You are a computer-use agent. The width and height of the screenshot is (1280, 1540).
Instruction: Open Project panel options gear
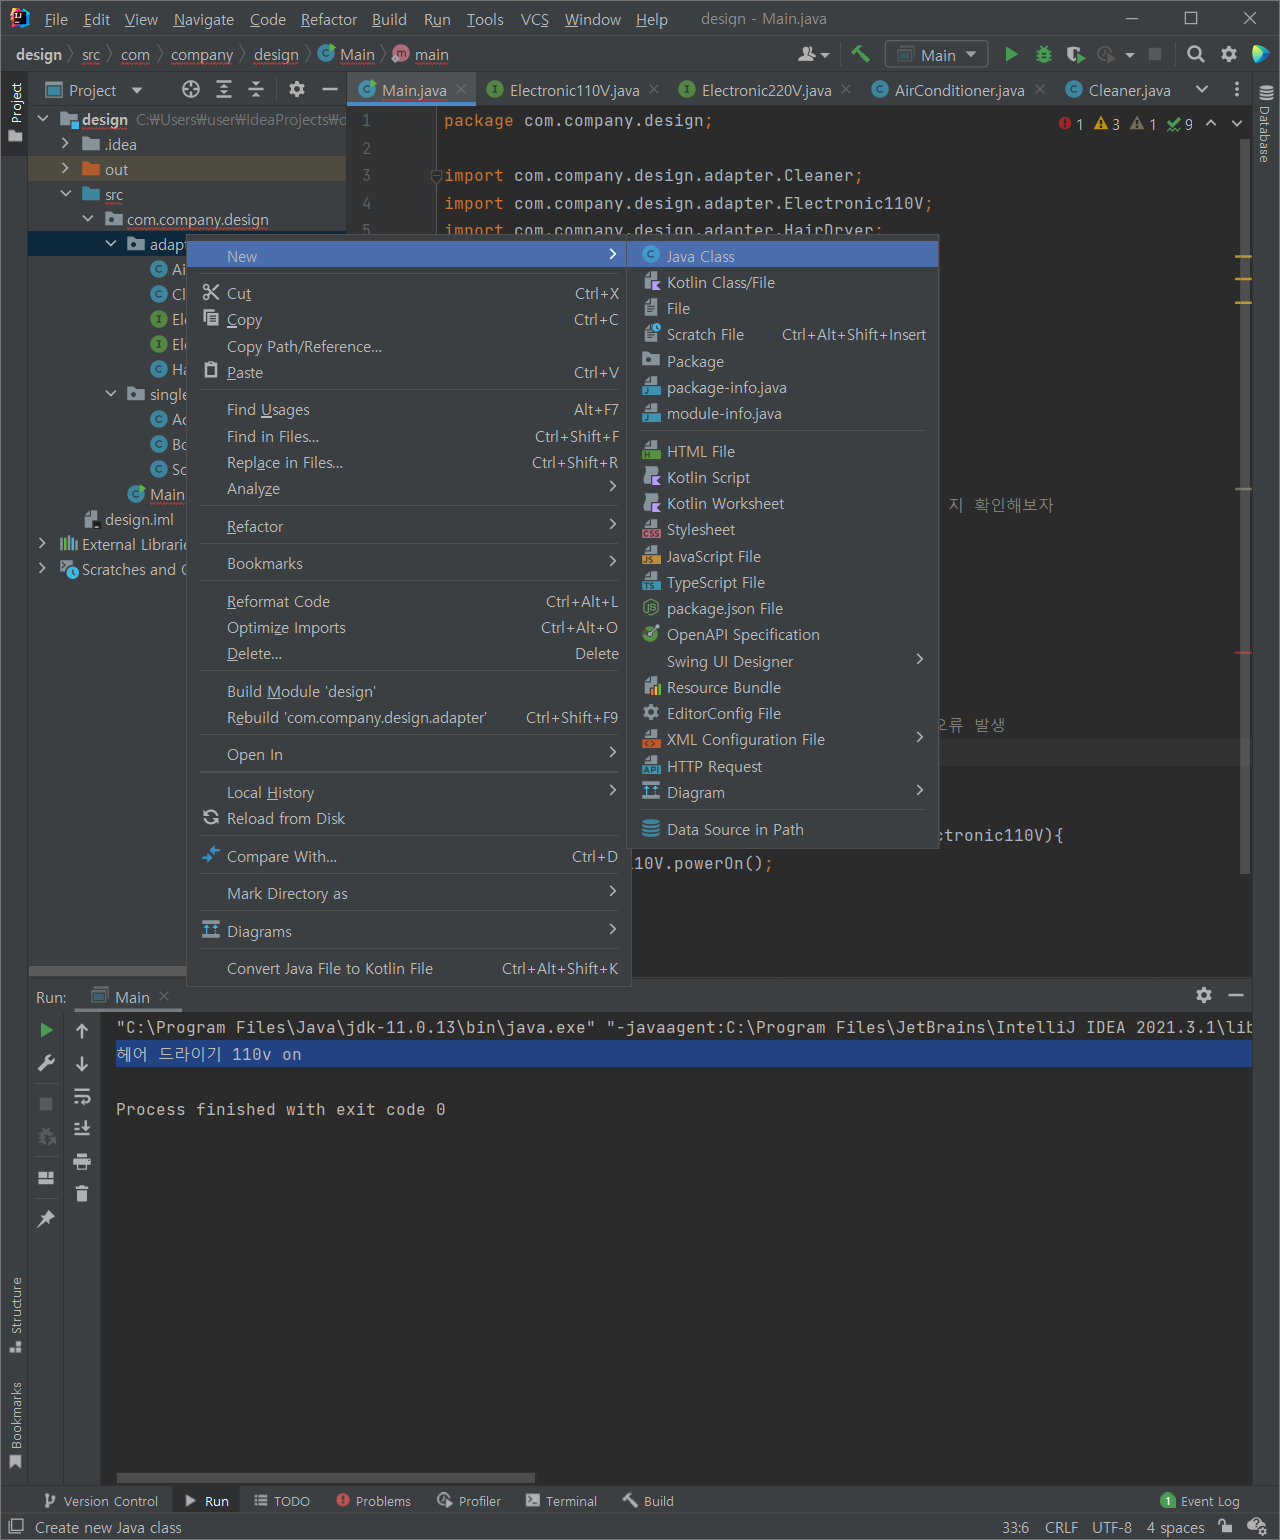pyautogui.click(x=297, y=90)
